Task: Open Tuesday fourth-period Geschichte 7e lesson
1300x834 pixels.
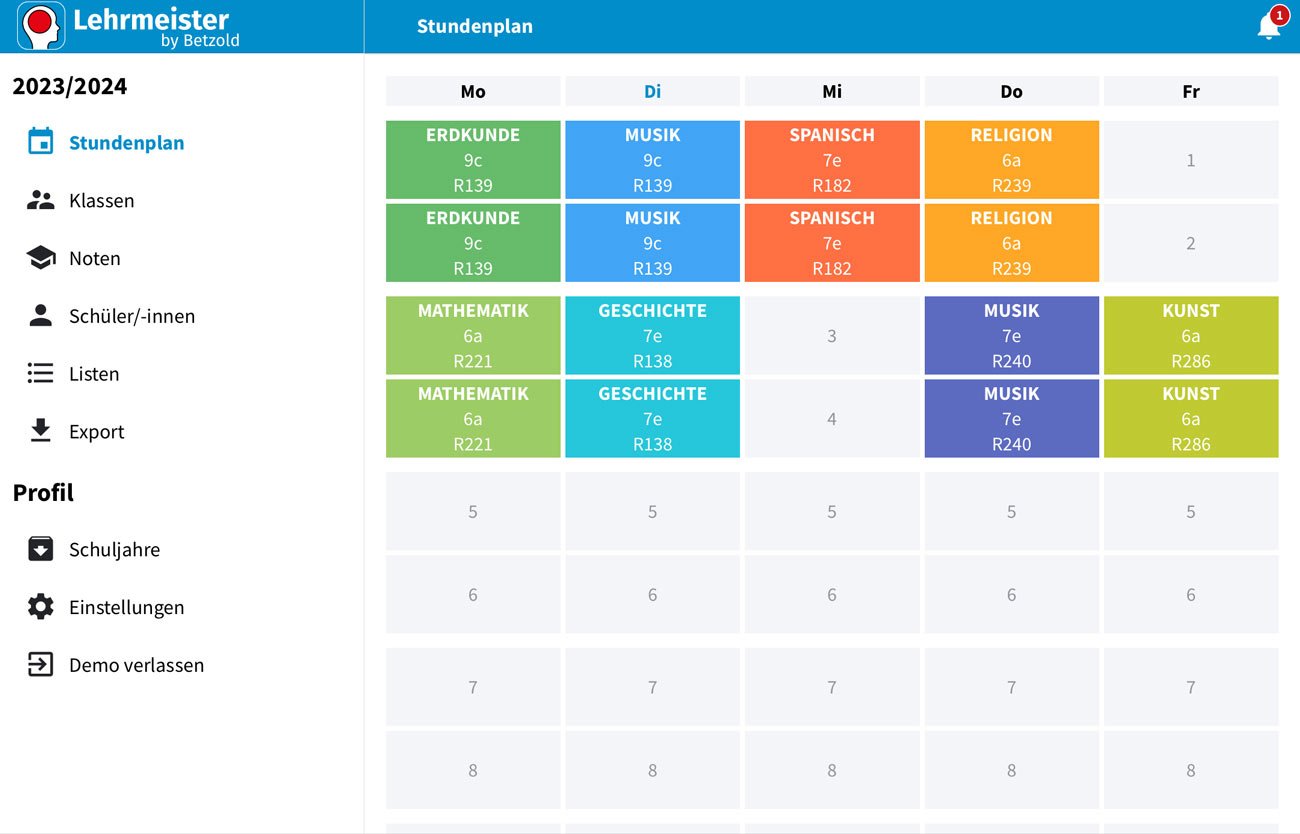Action: (x=652, y=419)
